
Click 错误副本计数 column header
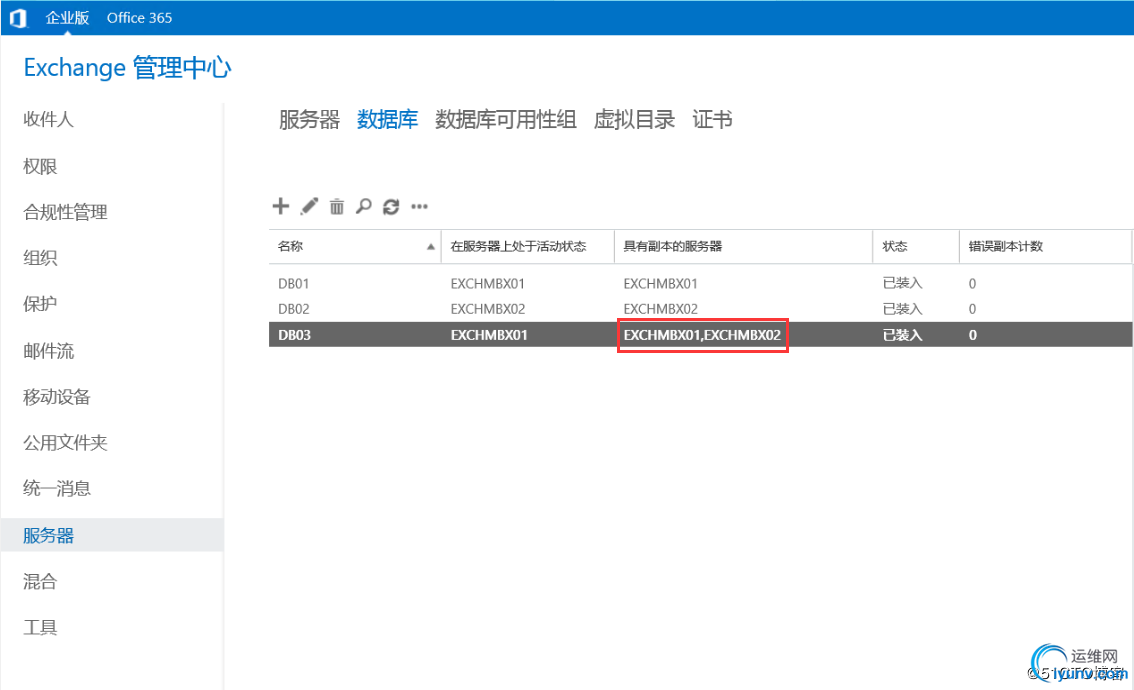(1005, 247)
